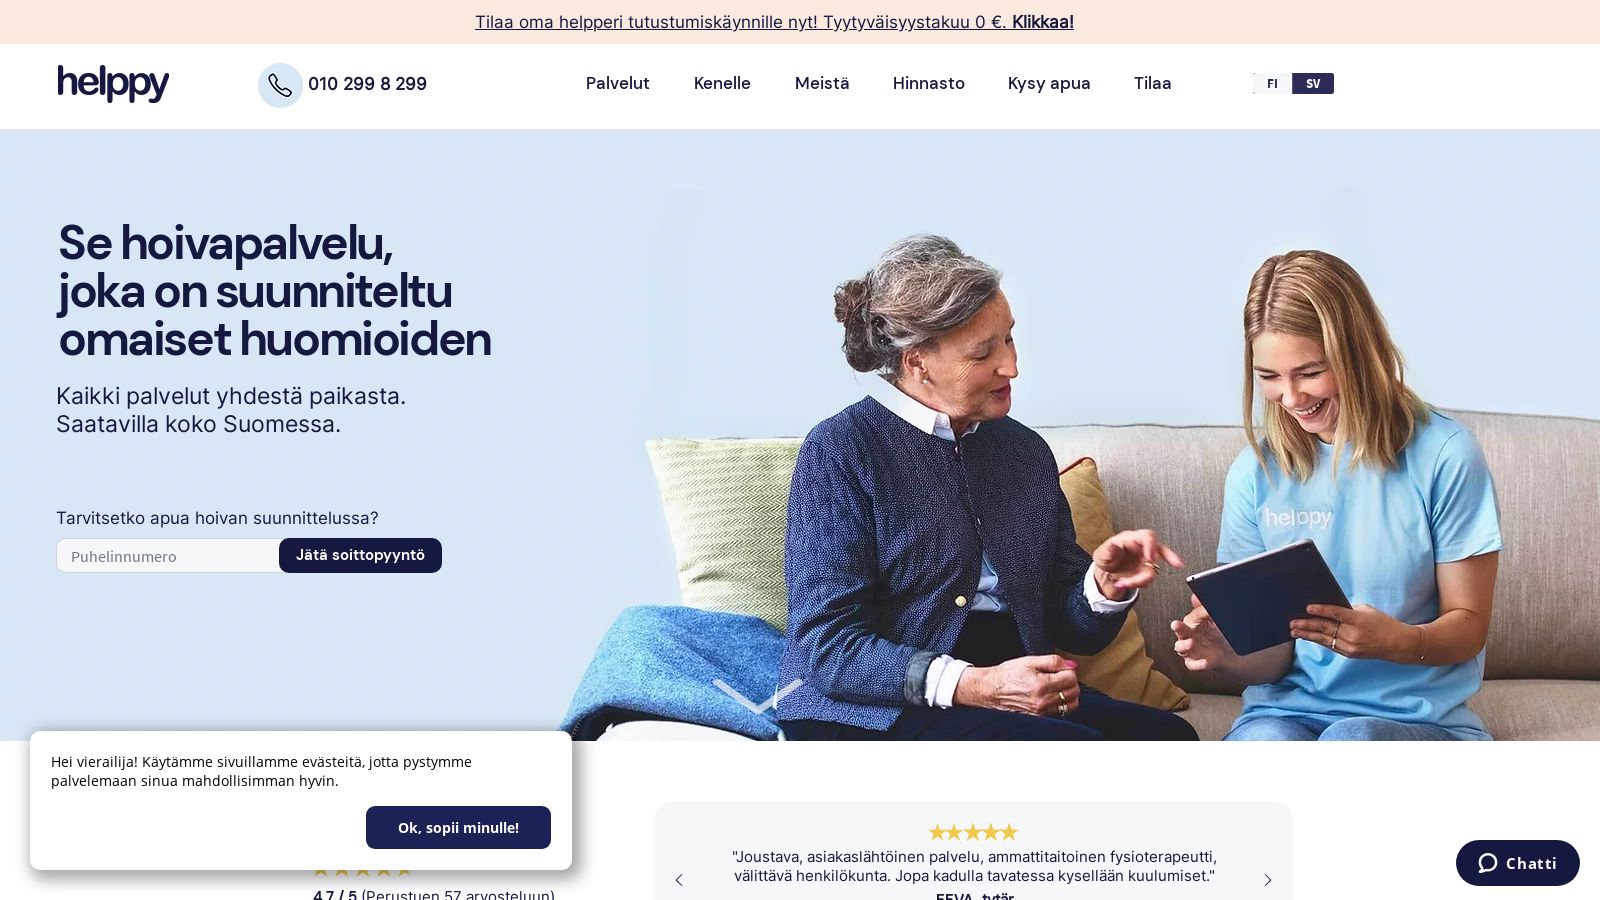Advance testimonials with the right arrow
The image size is (1600, 900).
coord(1267,880)
